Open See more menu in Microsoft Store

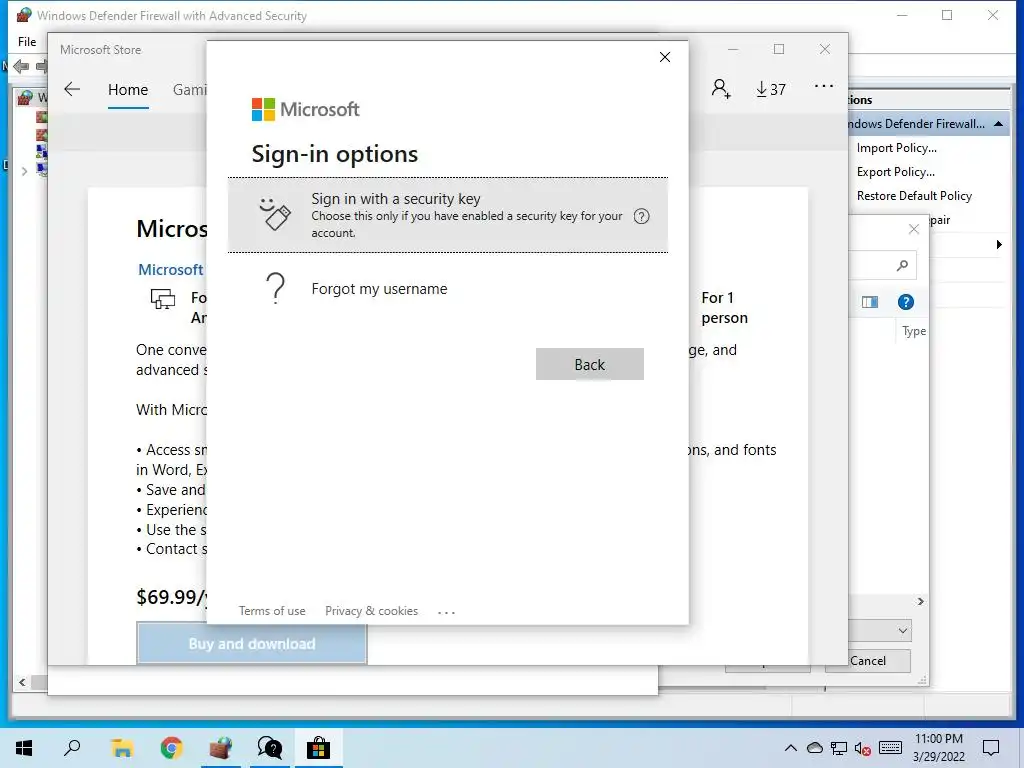click(824, 86)
